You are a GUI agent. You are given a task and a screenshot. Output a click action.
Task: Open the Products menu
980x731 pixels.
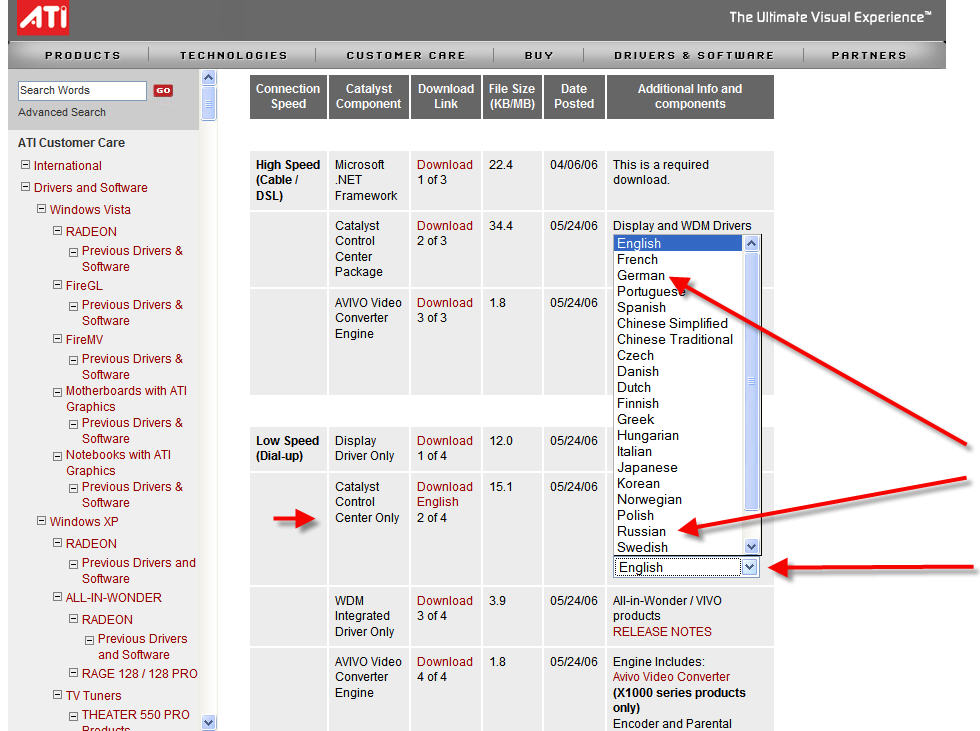pos(82,56)
